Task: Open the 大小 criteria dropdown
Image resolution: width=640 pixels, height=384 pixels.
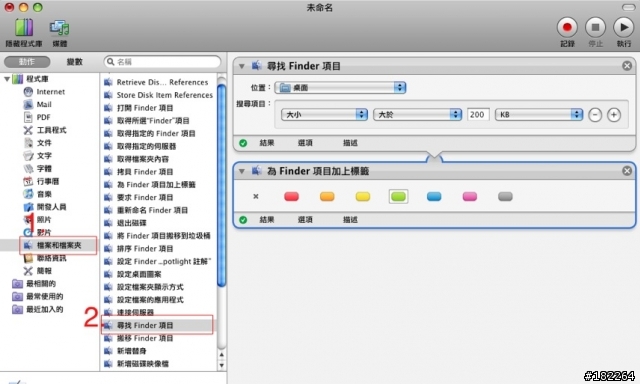Action: 324,115
